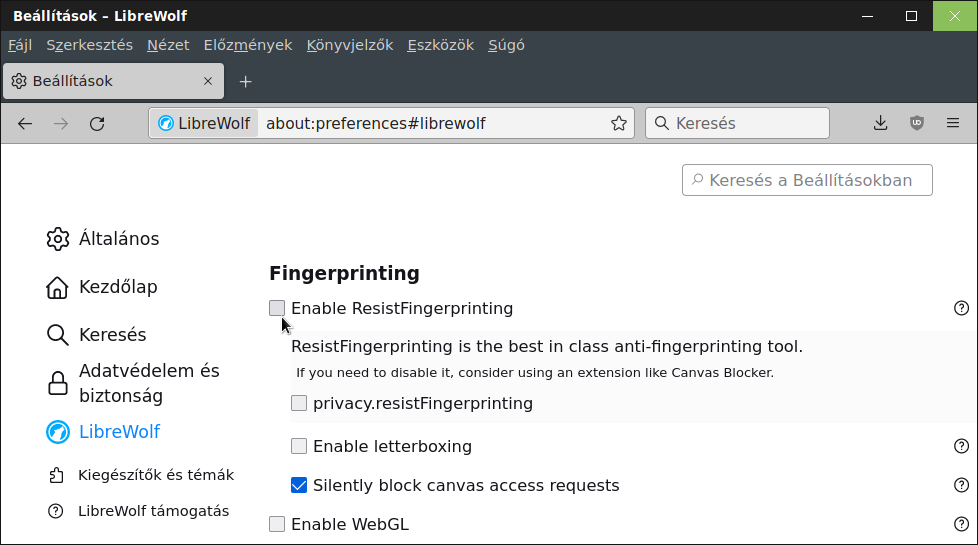This screenshot has width=978, height=545.
Task: Click the Kezdőlap house icon
Action: click(x=57, y=287)
